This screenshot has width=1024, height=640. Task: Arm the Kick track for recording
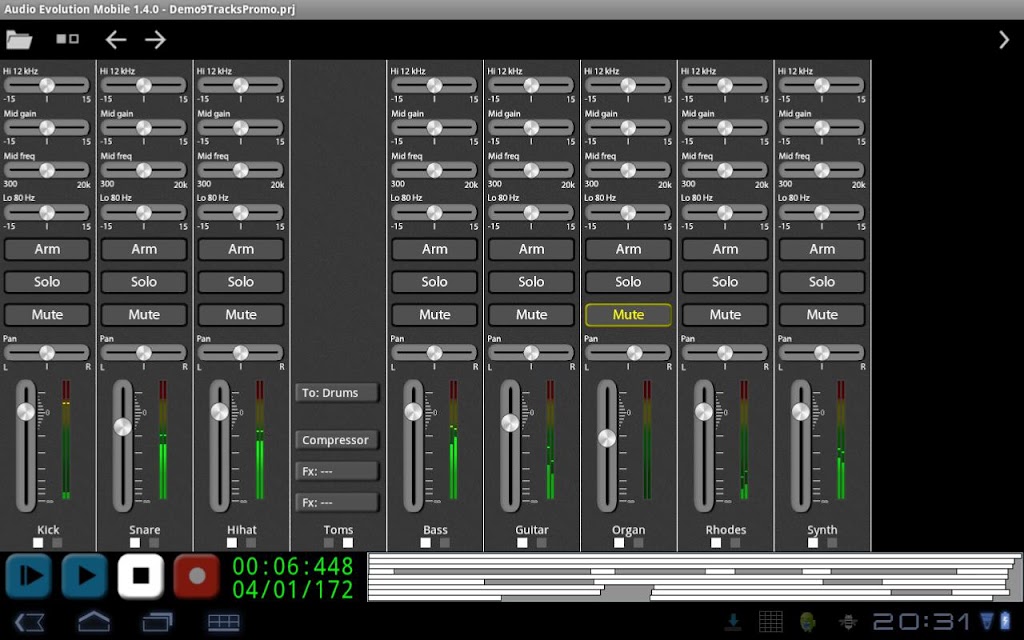47,249
